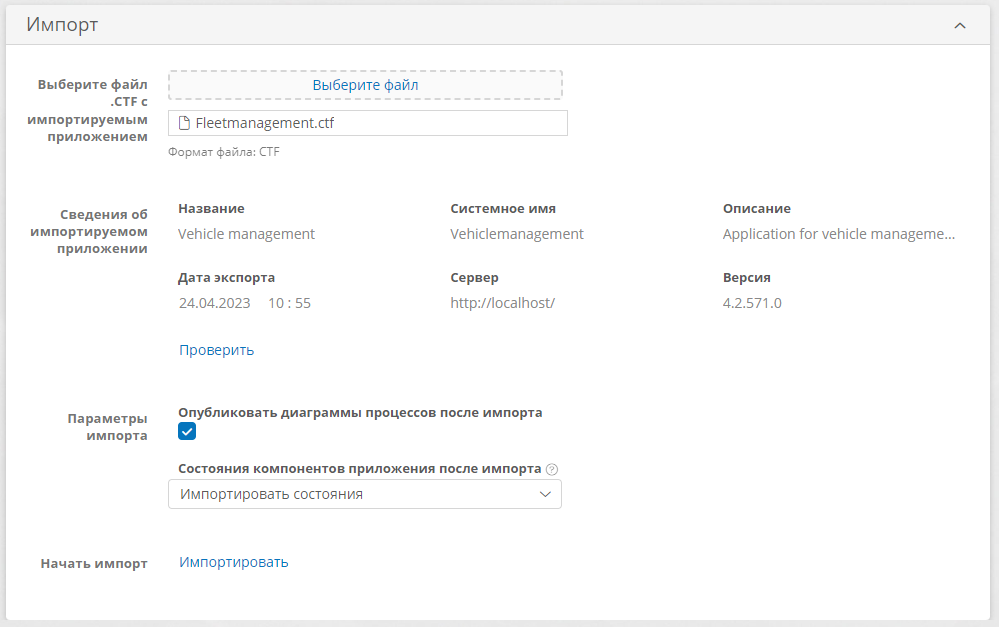Click the Название field label
The width and height of the screenshot is (999, 627).
[212, 209]
